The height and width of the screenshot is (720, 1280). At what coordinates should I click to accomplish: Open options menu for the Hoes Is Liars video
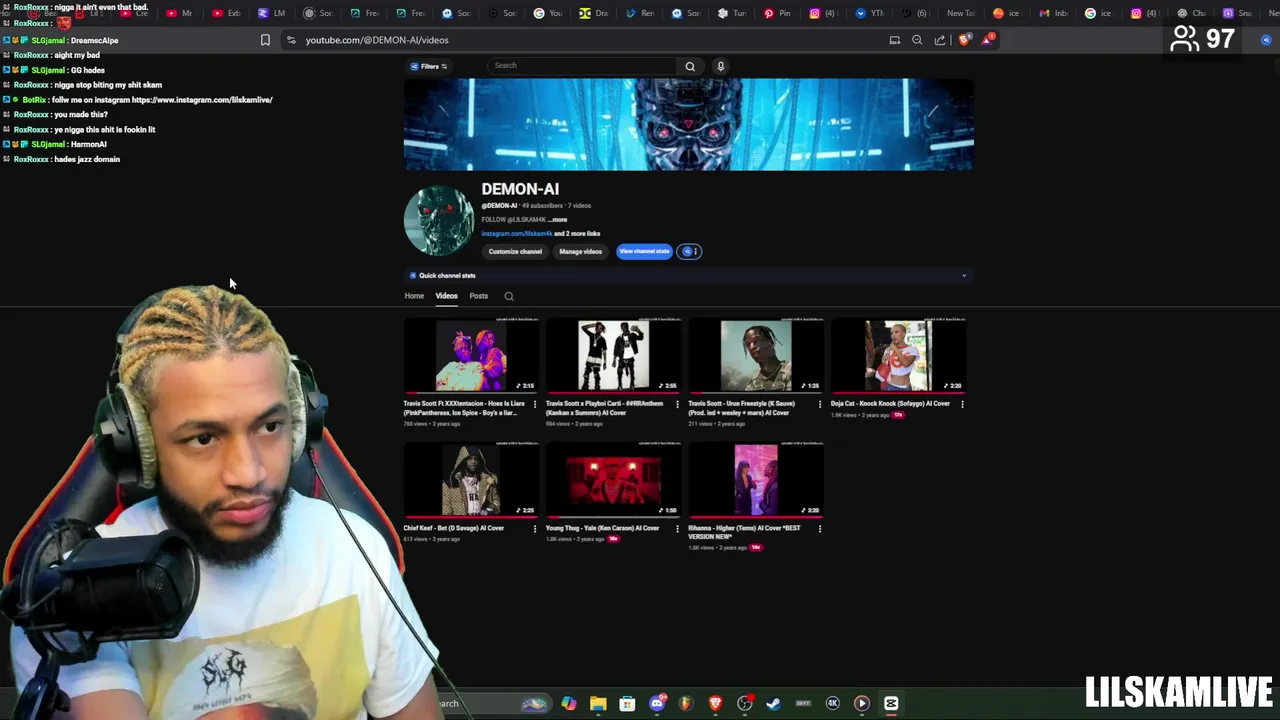(x=535, y=404)
